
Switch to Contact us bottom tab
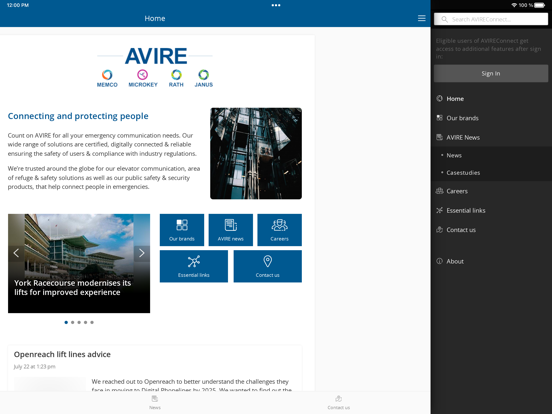coord(339,402)
